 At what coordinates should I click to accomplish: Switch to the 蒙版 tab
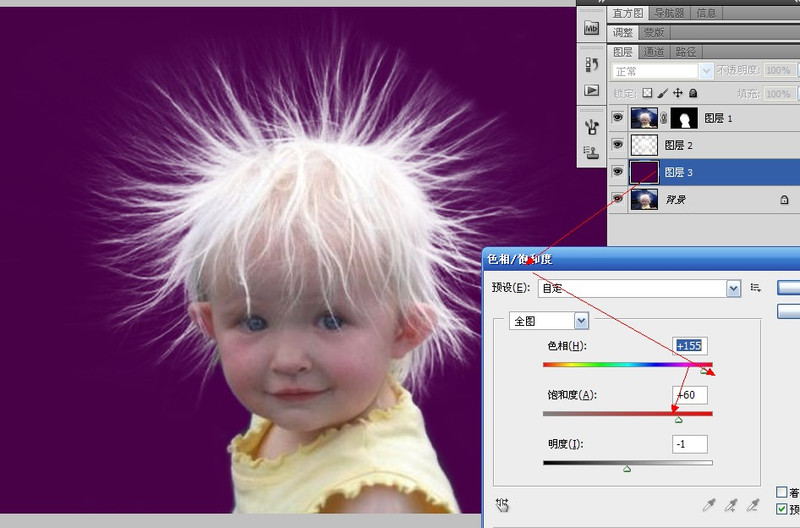pos(654,32)
